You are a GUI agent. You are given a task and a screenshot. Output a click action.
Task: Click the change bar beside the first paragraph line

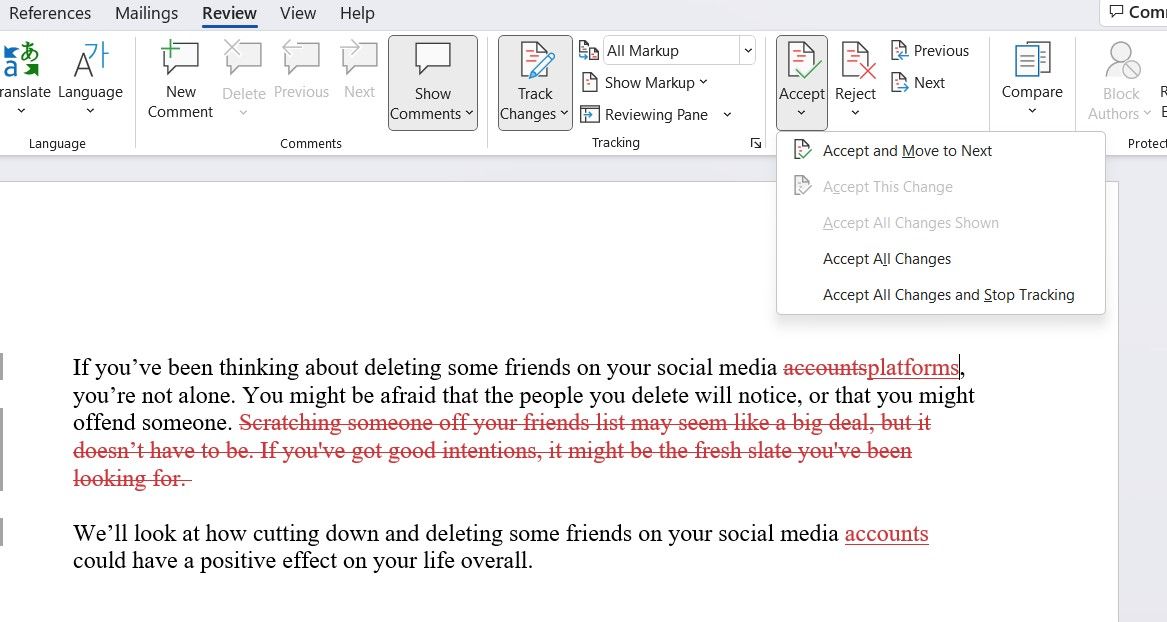2,367
